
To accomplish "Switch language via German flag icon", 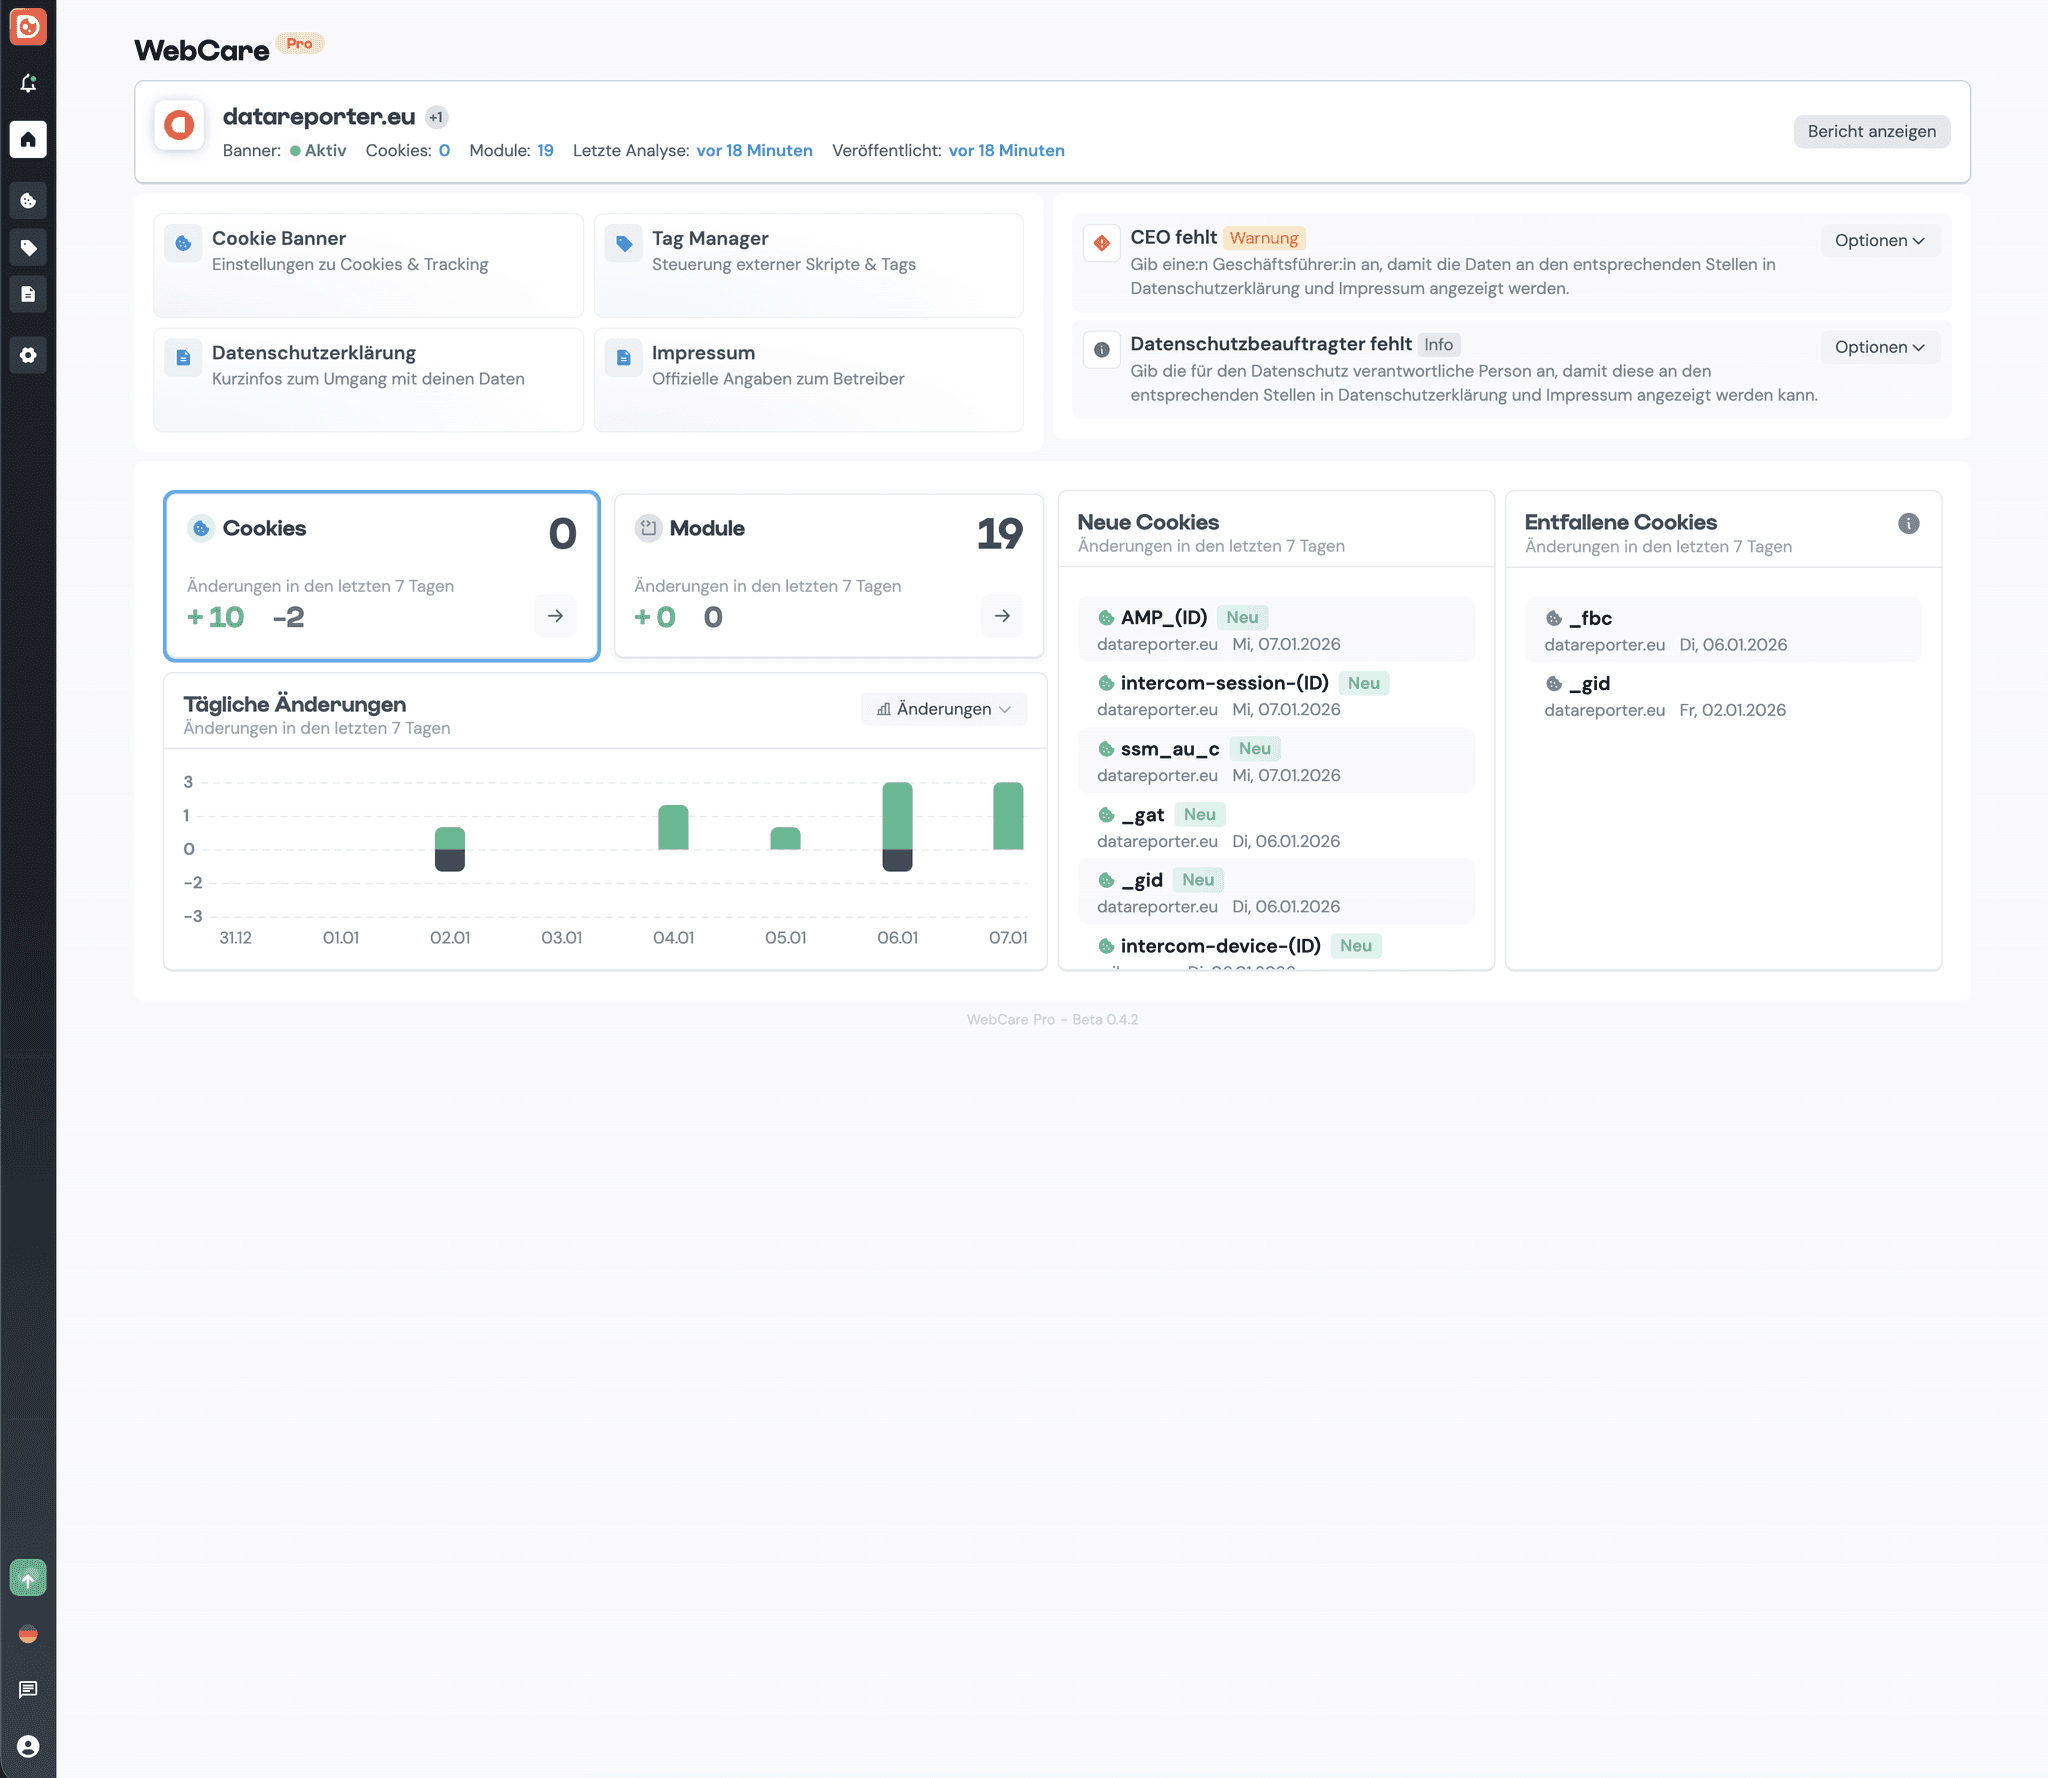I will tap(28, 1634).
